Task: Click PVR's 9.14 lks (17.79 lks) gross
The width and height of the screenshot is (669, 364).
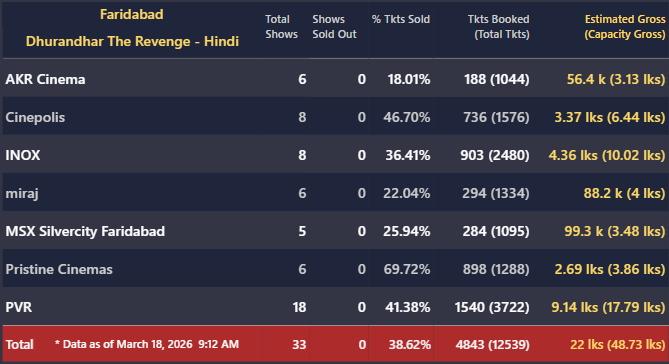Action: tap(608, 307)
